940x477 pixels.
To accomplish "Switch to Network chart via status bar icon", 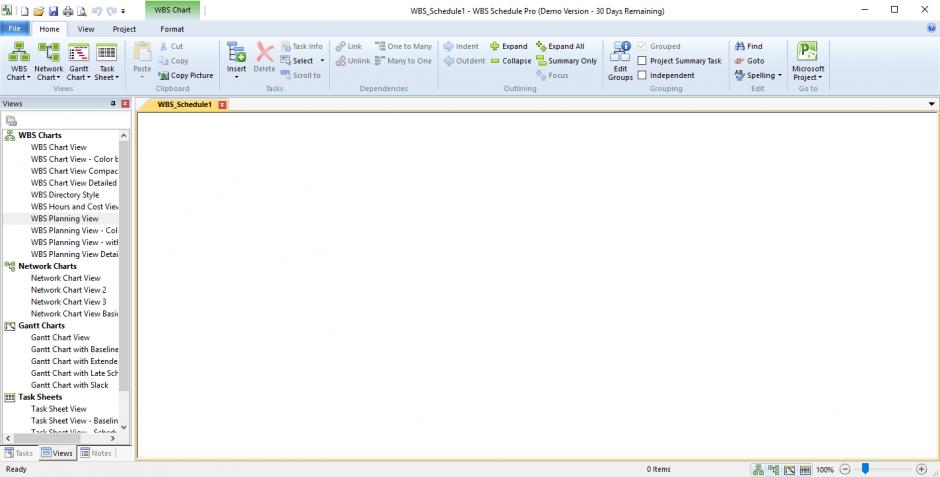I will pyautogui.click(x=774, y=469).
